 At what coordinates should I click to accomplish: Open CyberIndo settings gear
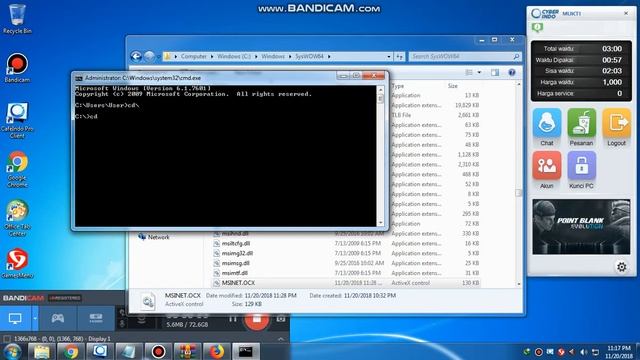pos(621,267)
